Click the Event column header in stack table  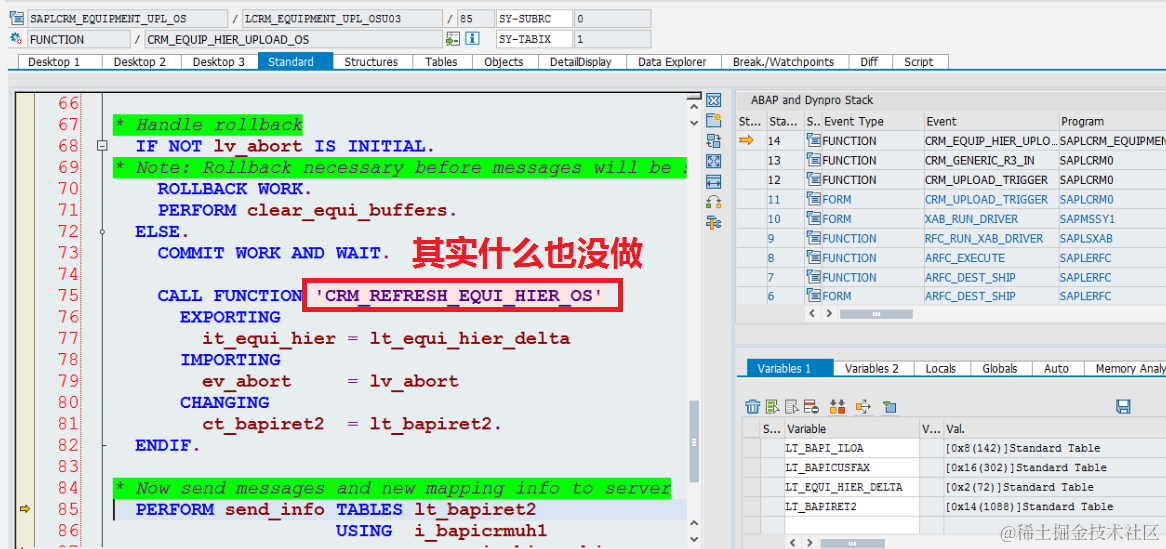(x=991, y=121)
